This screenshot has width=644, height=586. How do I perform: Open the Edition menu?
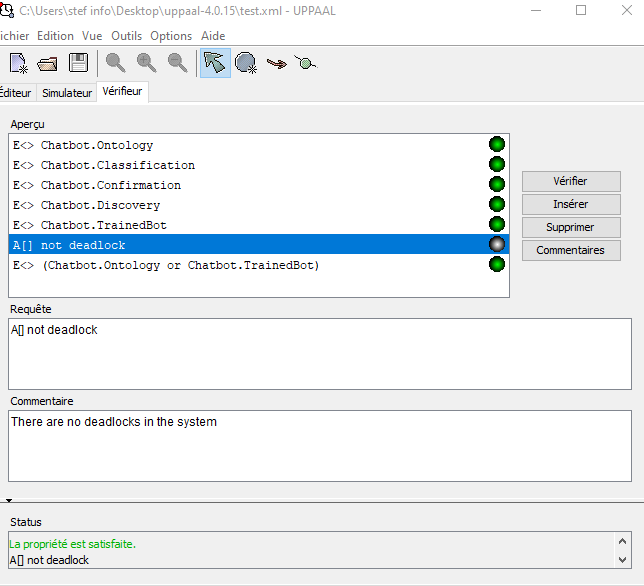(55, 36)
